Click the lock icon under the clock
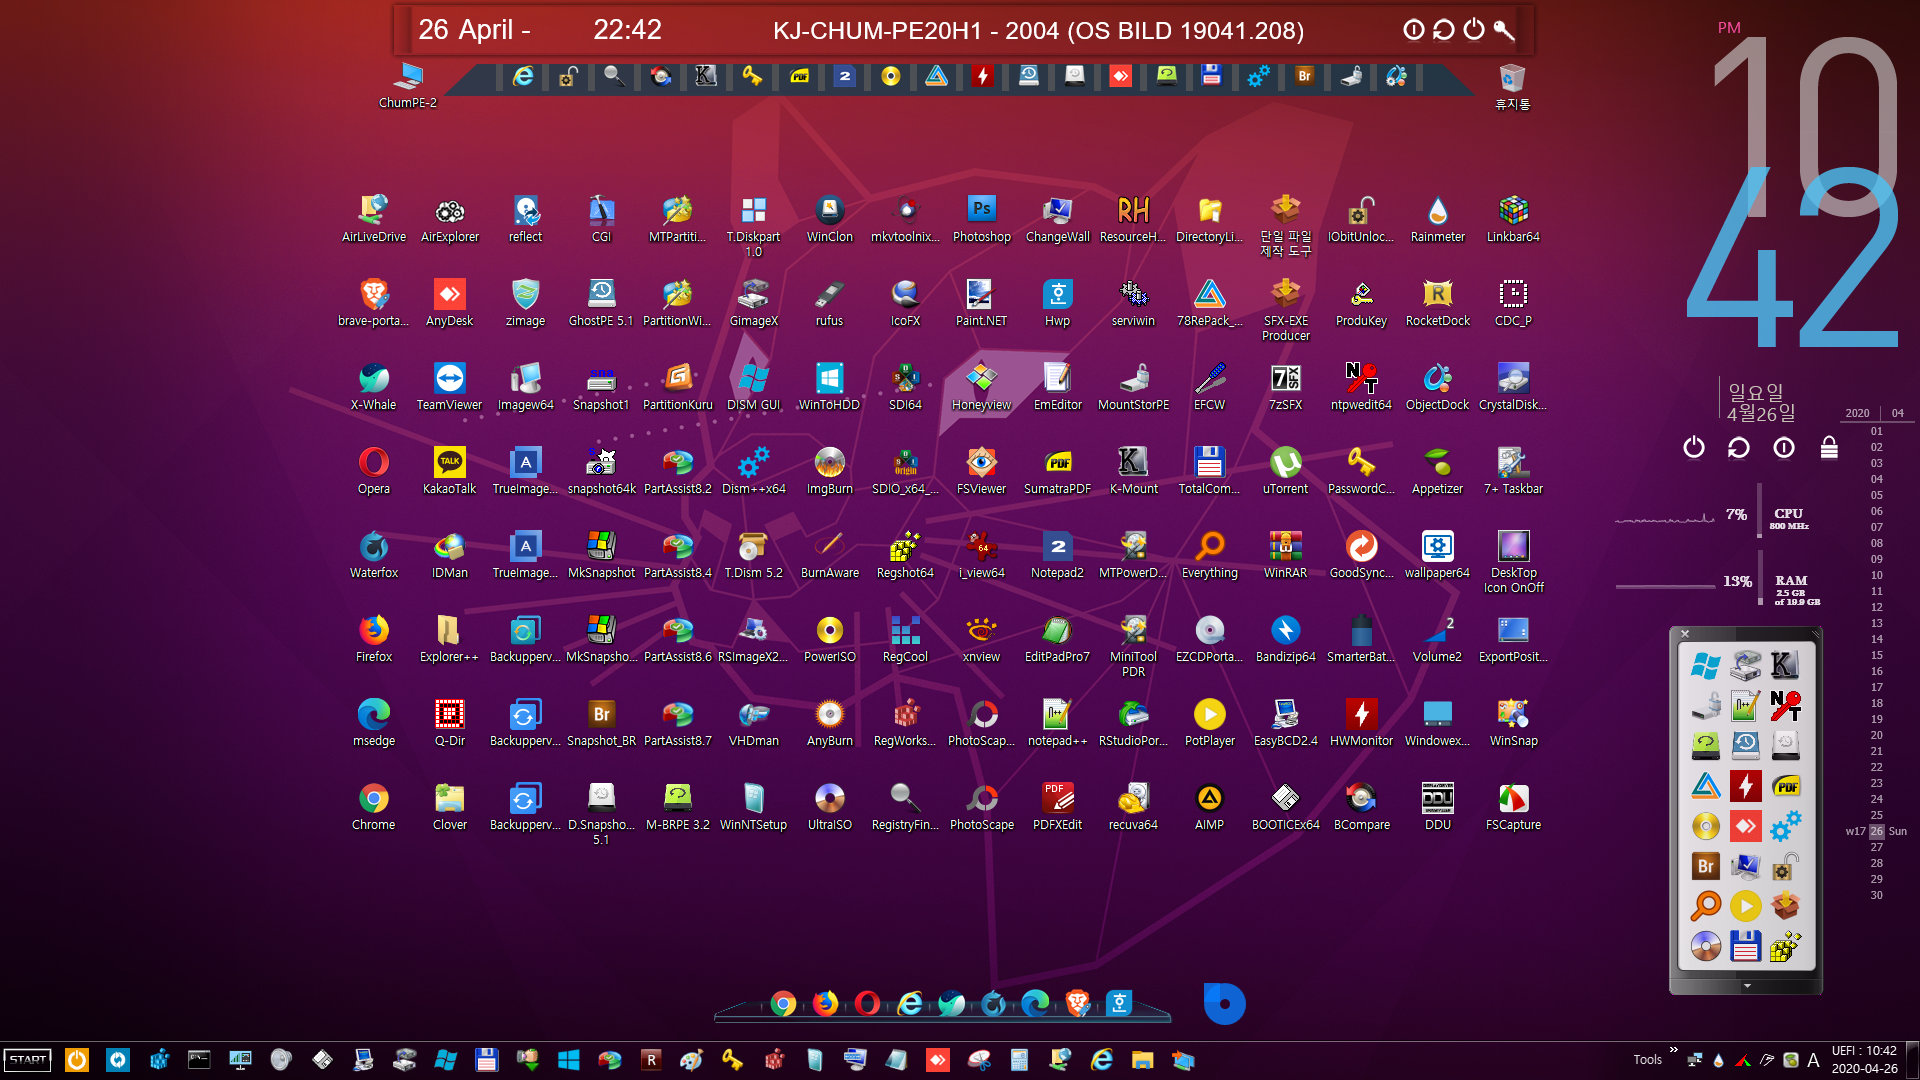1920x1080 pixels. point(1829,447)
